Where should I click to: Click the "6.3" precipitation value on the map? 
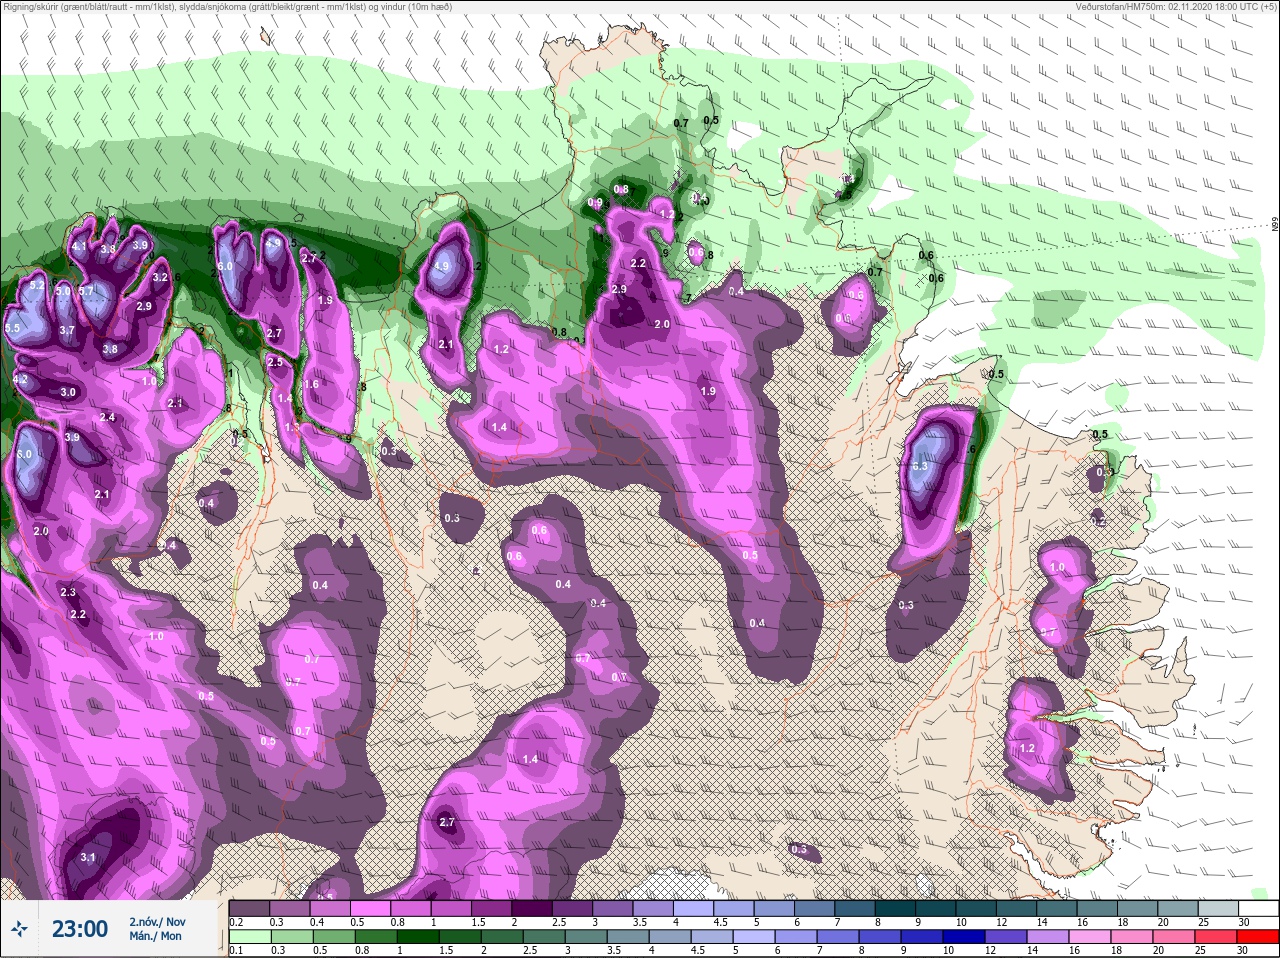point(921,466)
